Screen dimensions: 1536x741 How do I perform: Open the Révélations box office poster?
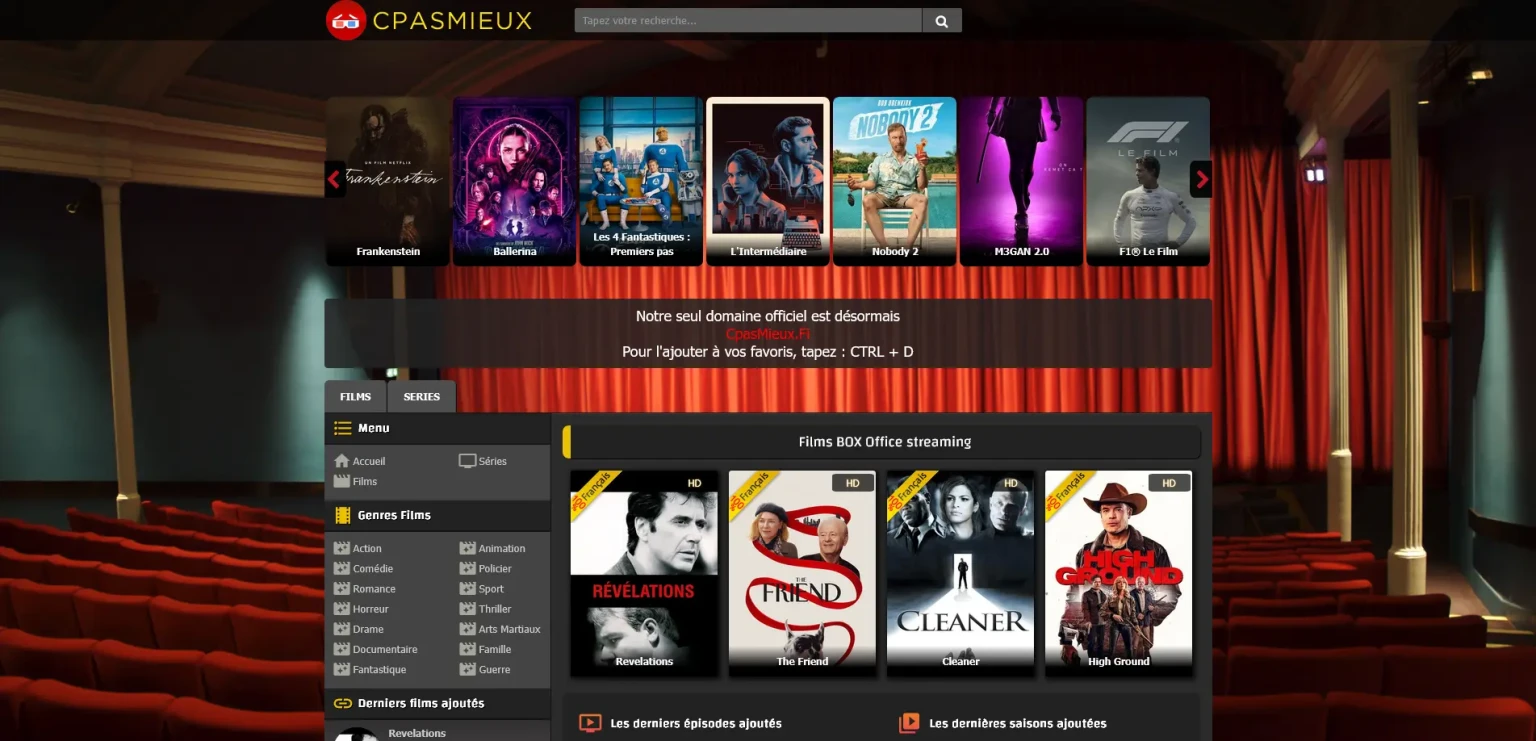point(644,572)
